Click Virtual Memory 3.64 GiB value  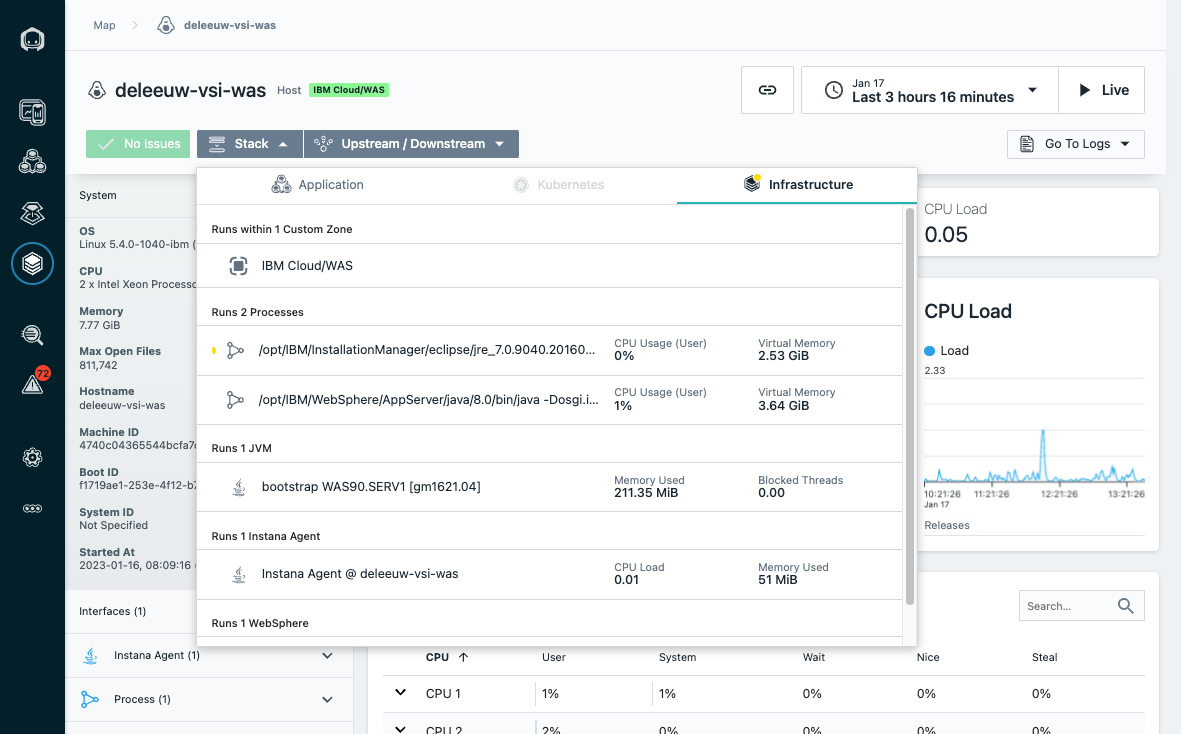coord(783,406)
